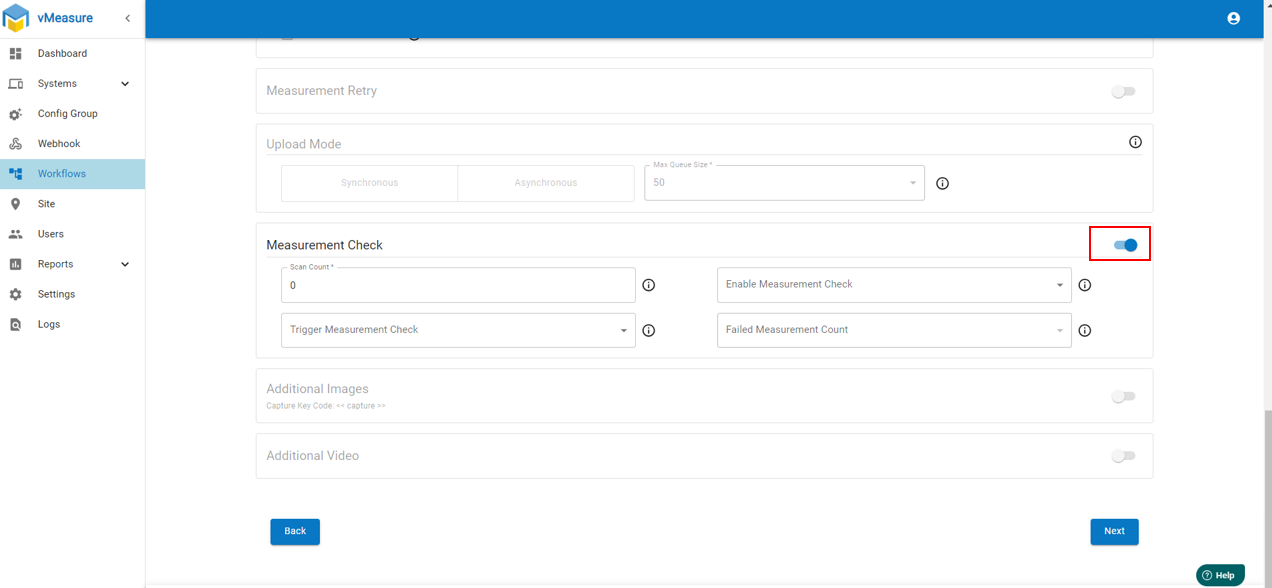Open Site menu item
This screenshot has width=1272, height=588.
pos(72,203)
